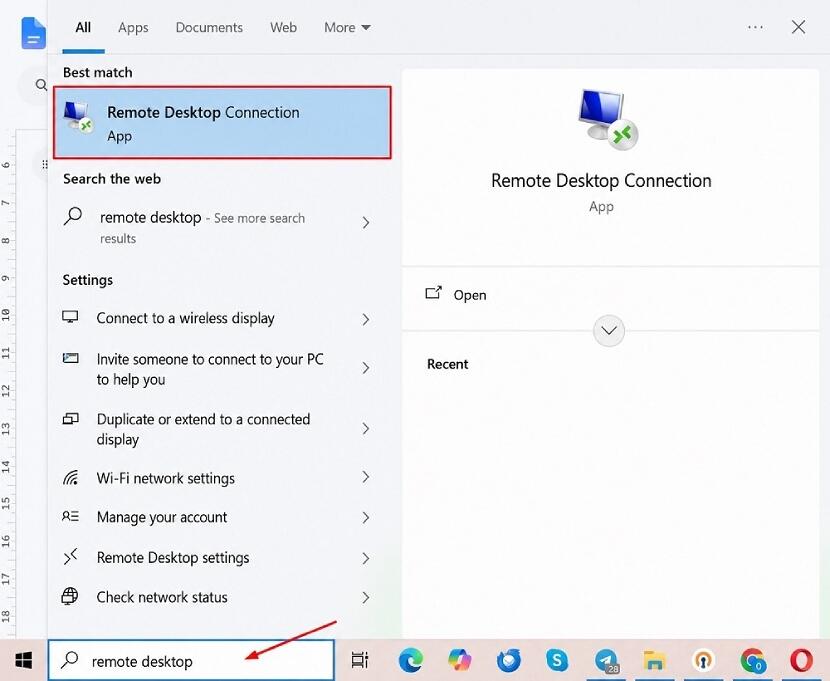Screen dimensions: 830x681
Task: Switch to the All tab
Action: pyautogui.click(x=83, y=28)
